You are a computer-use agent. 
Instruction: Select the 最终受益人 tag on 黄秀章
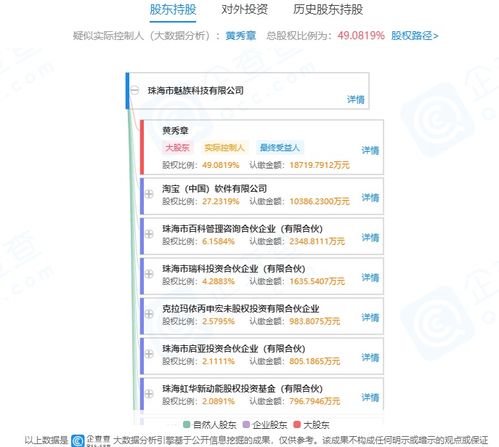(280, 148)
